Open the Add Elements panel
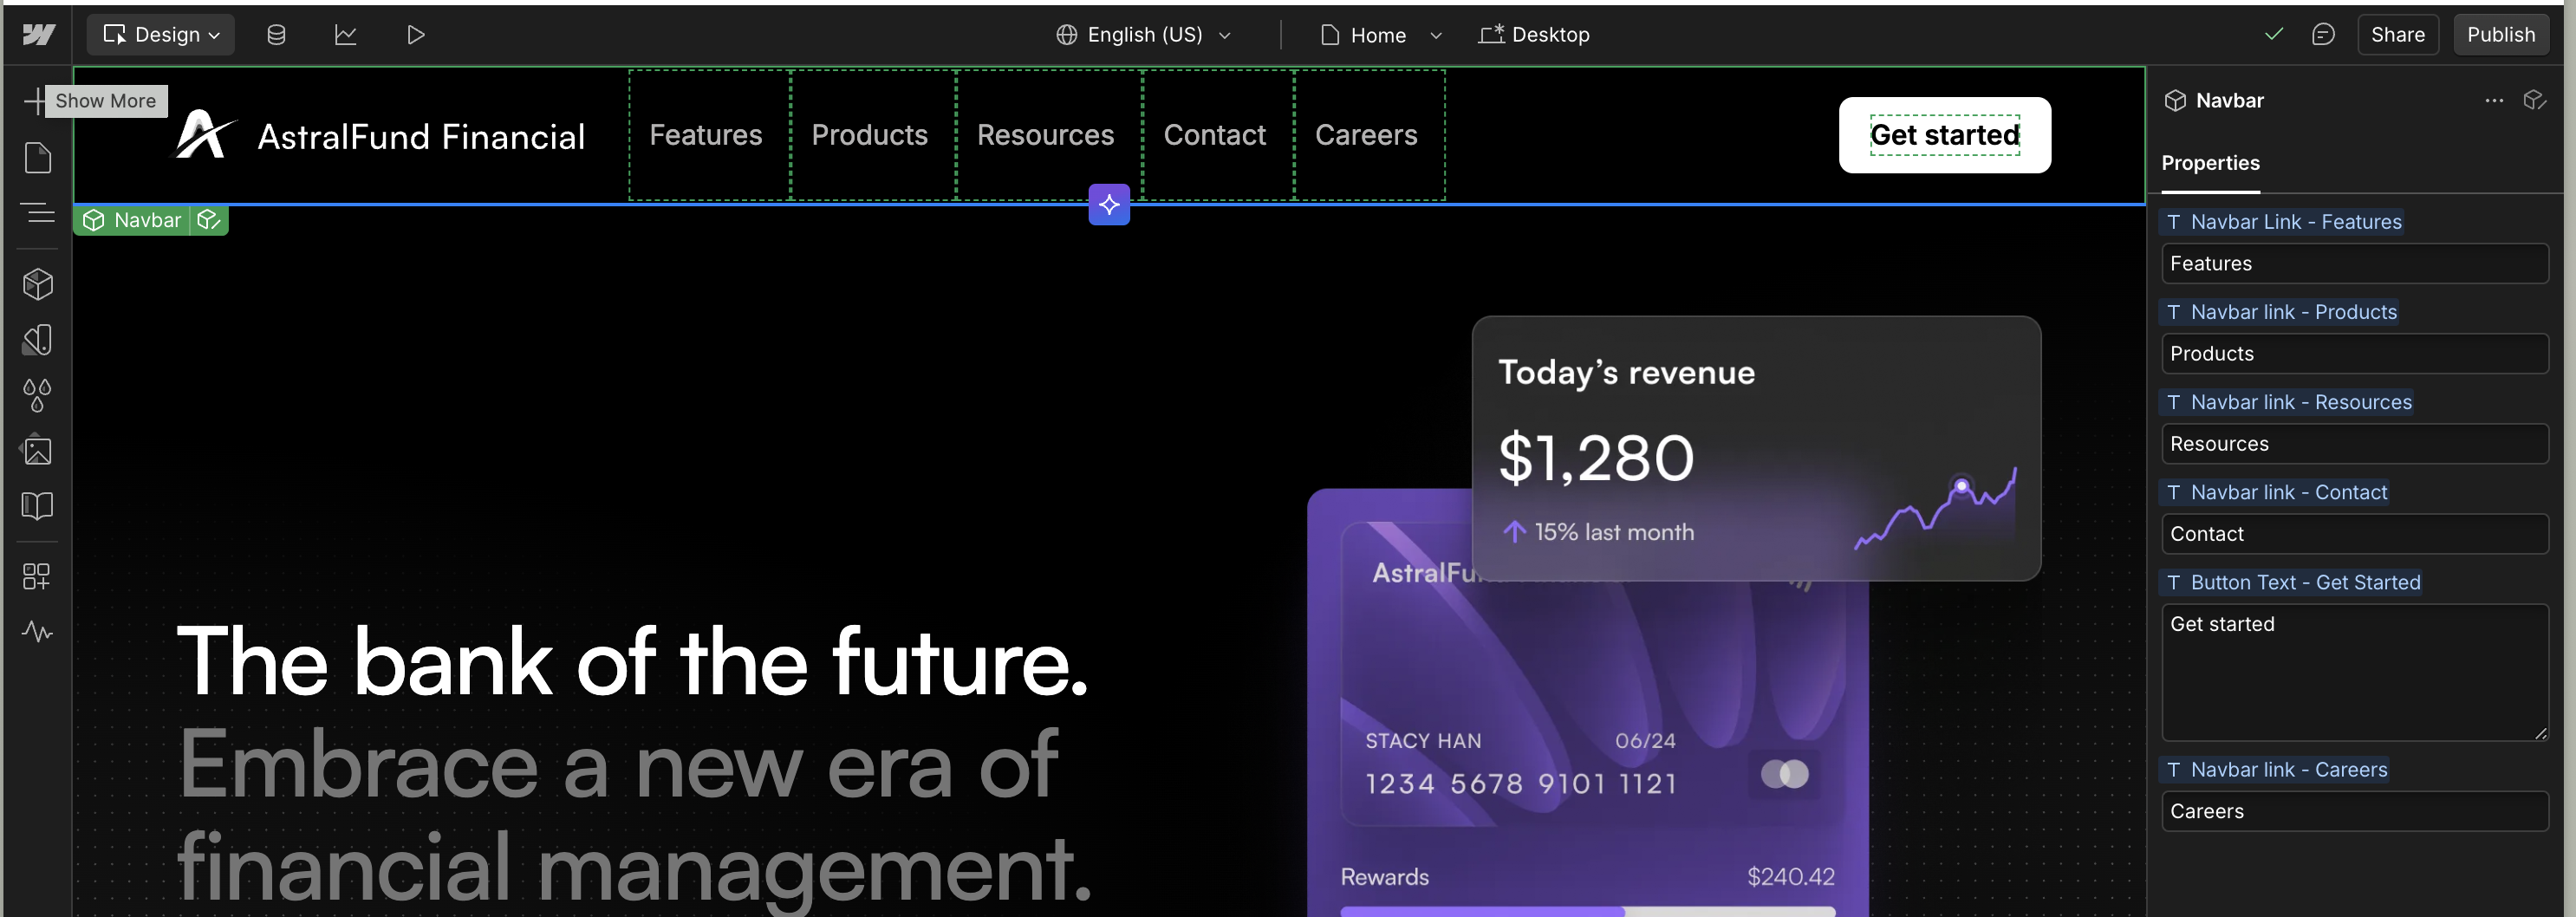This screenshot has width=2576, height=917. tap(37, 100)
